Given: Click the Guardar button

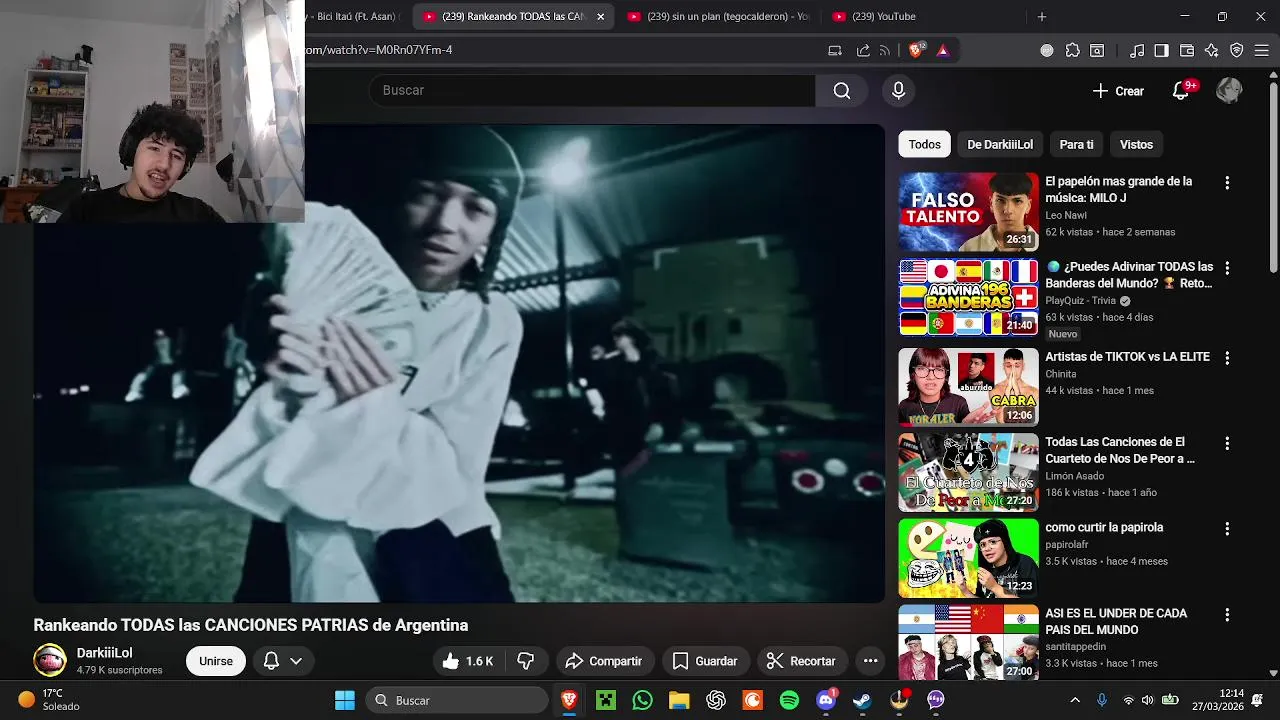Looking at the screenshot, I should (705, 661).
